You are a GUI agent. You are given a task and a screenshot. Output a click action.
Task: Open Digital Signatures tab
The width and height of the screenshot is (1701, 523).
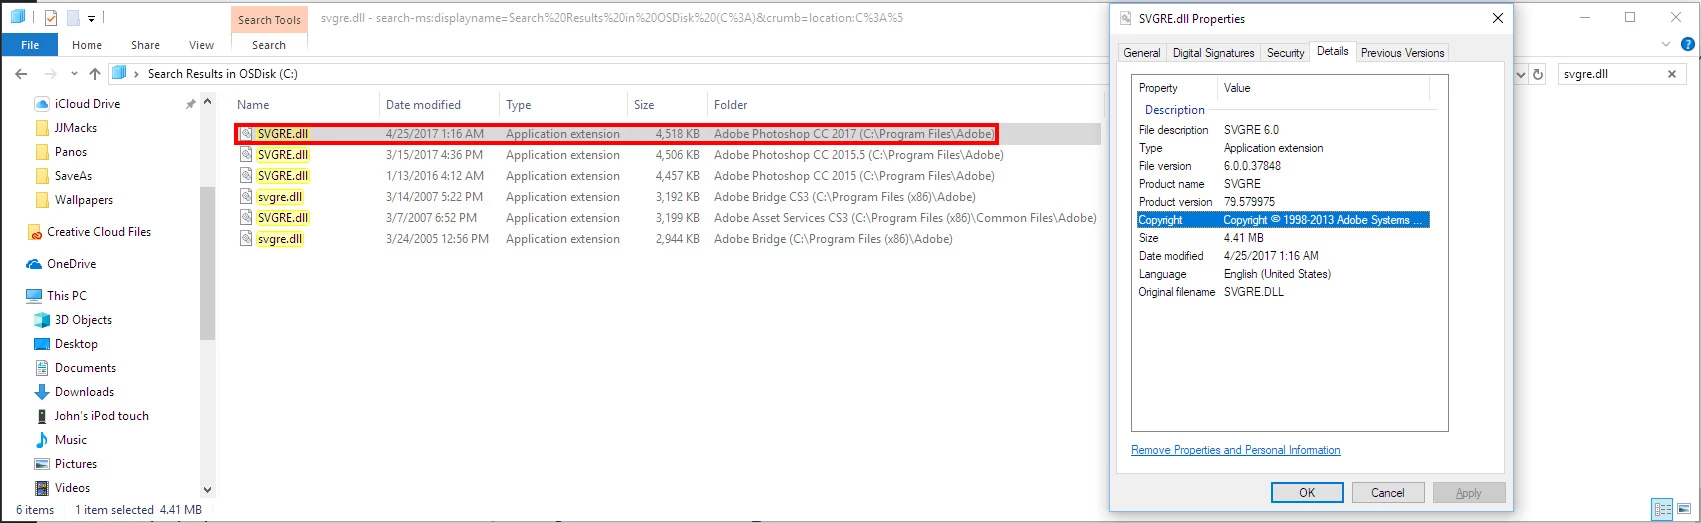pyautogui.click(x=1213, y=53)
